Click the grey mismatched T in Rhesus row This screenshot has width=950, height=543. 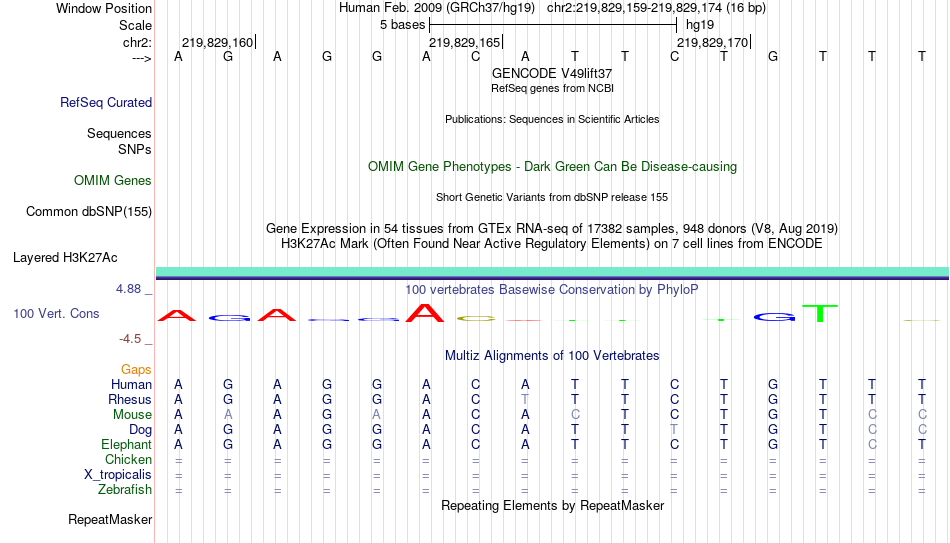[x=525, y=399]
